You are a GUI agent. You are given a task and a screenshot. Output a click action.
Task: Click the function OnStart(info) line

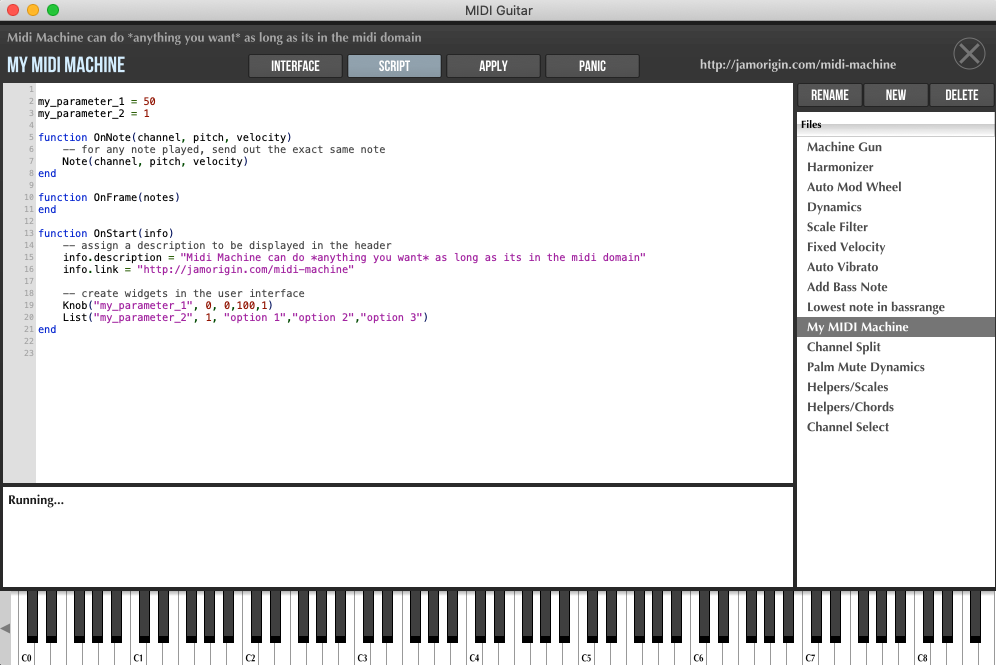(x=105, y=234)
